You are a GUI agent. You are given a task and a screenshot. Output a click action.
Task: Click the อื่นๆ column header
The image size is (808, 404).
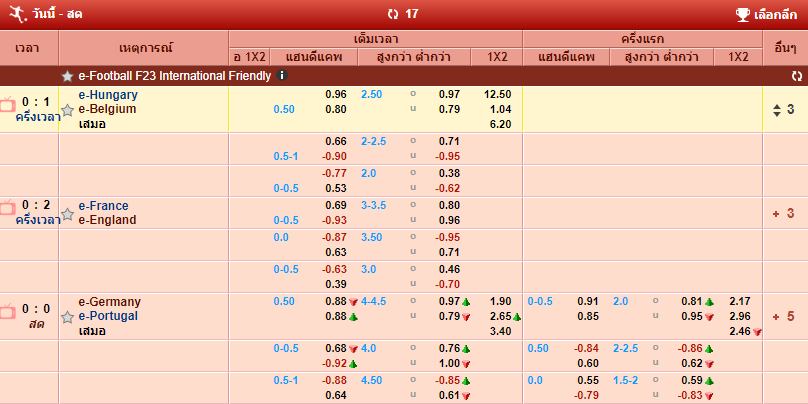[785, 47]
